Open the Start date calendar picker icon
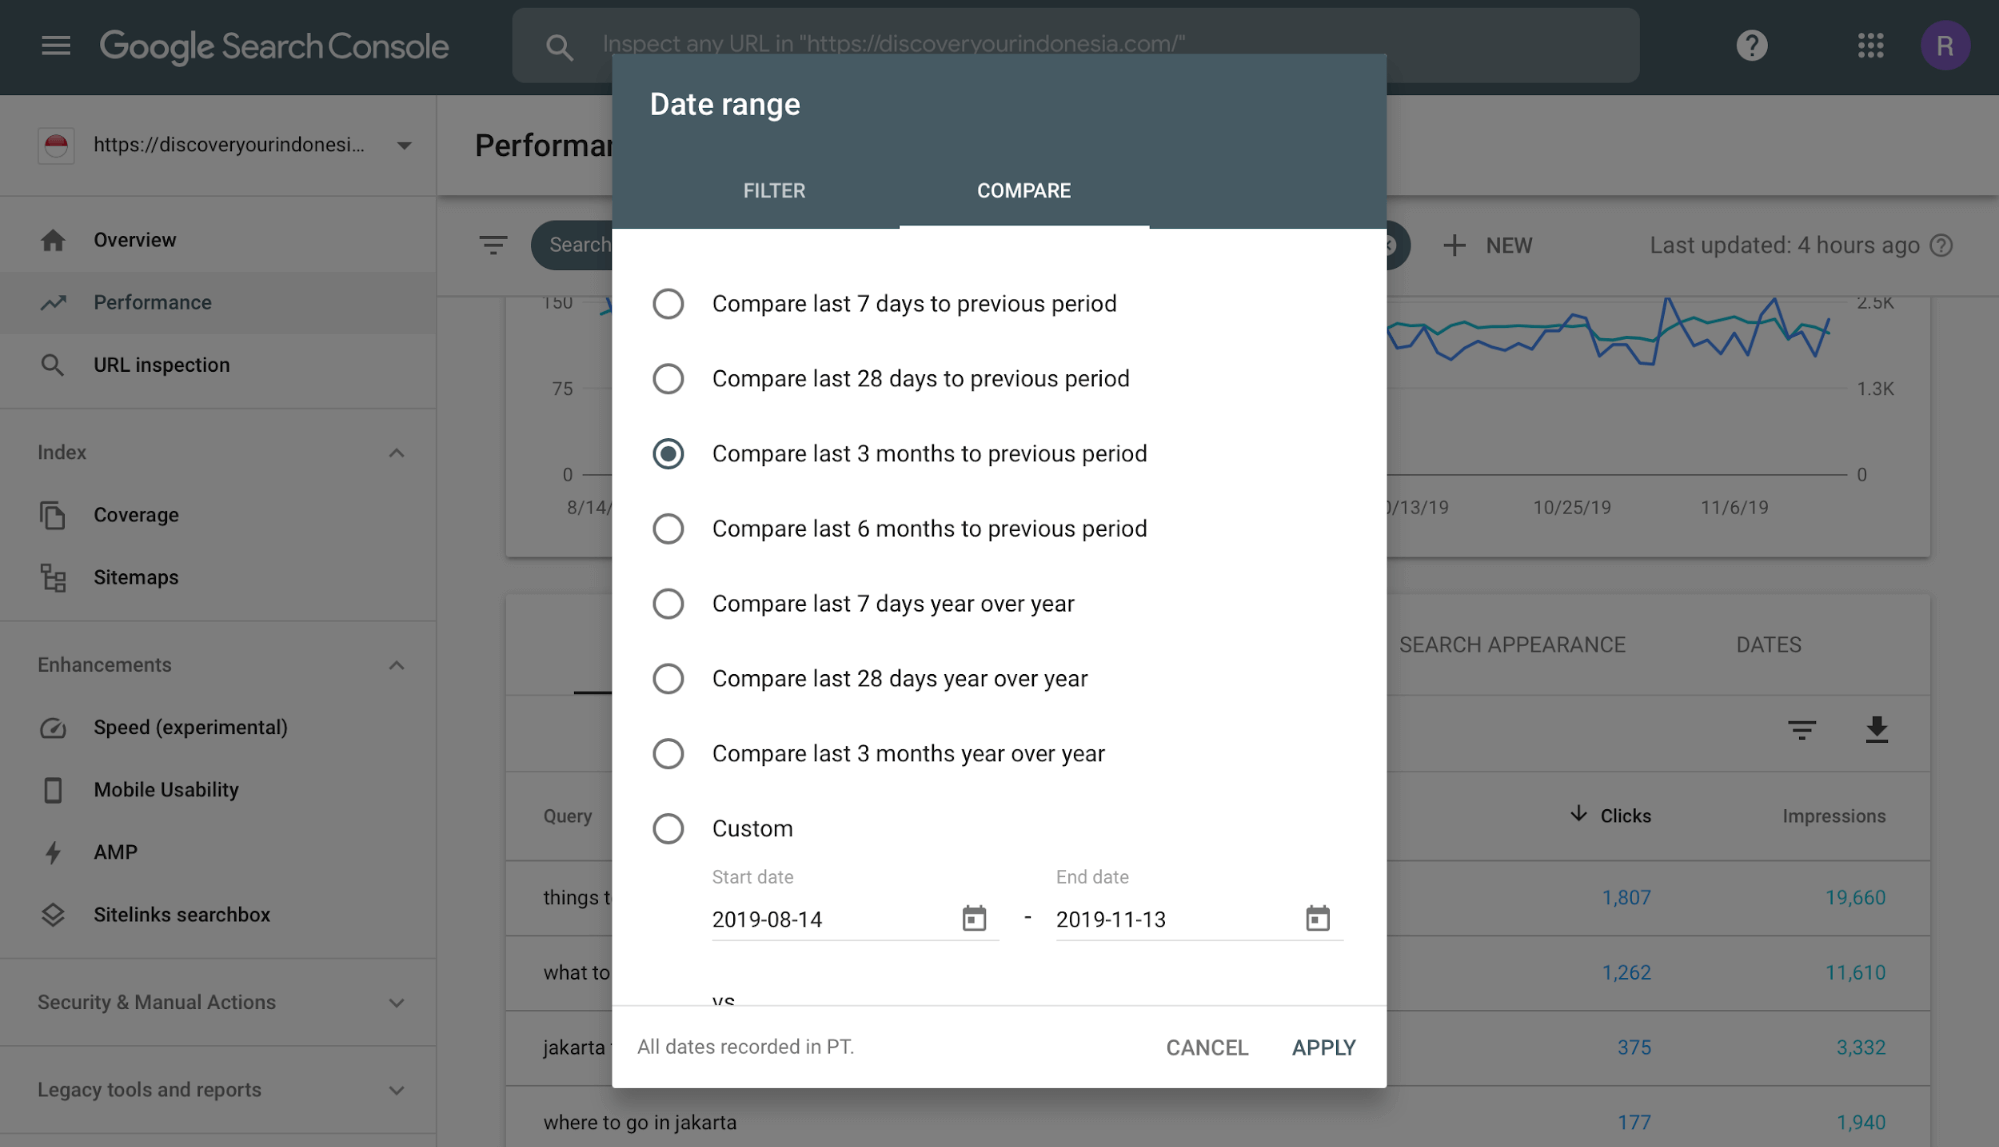 [974, 918]
